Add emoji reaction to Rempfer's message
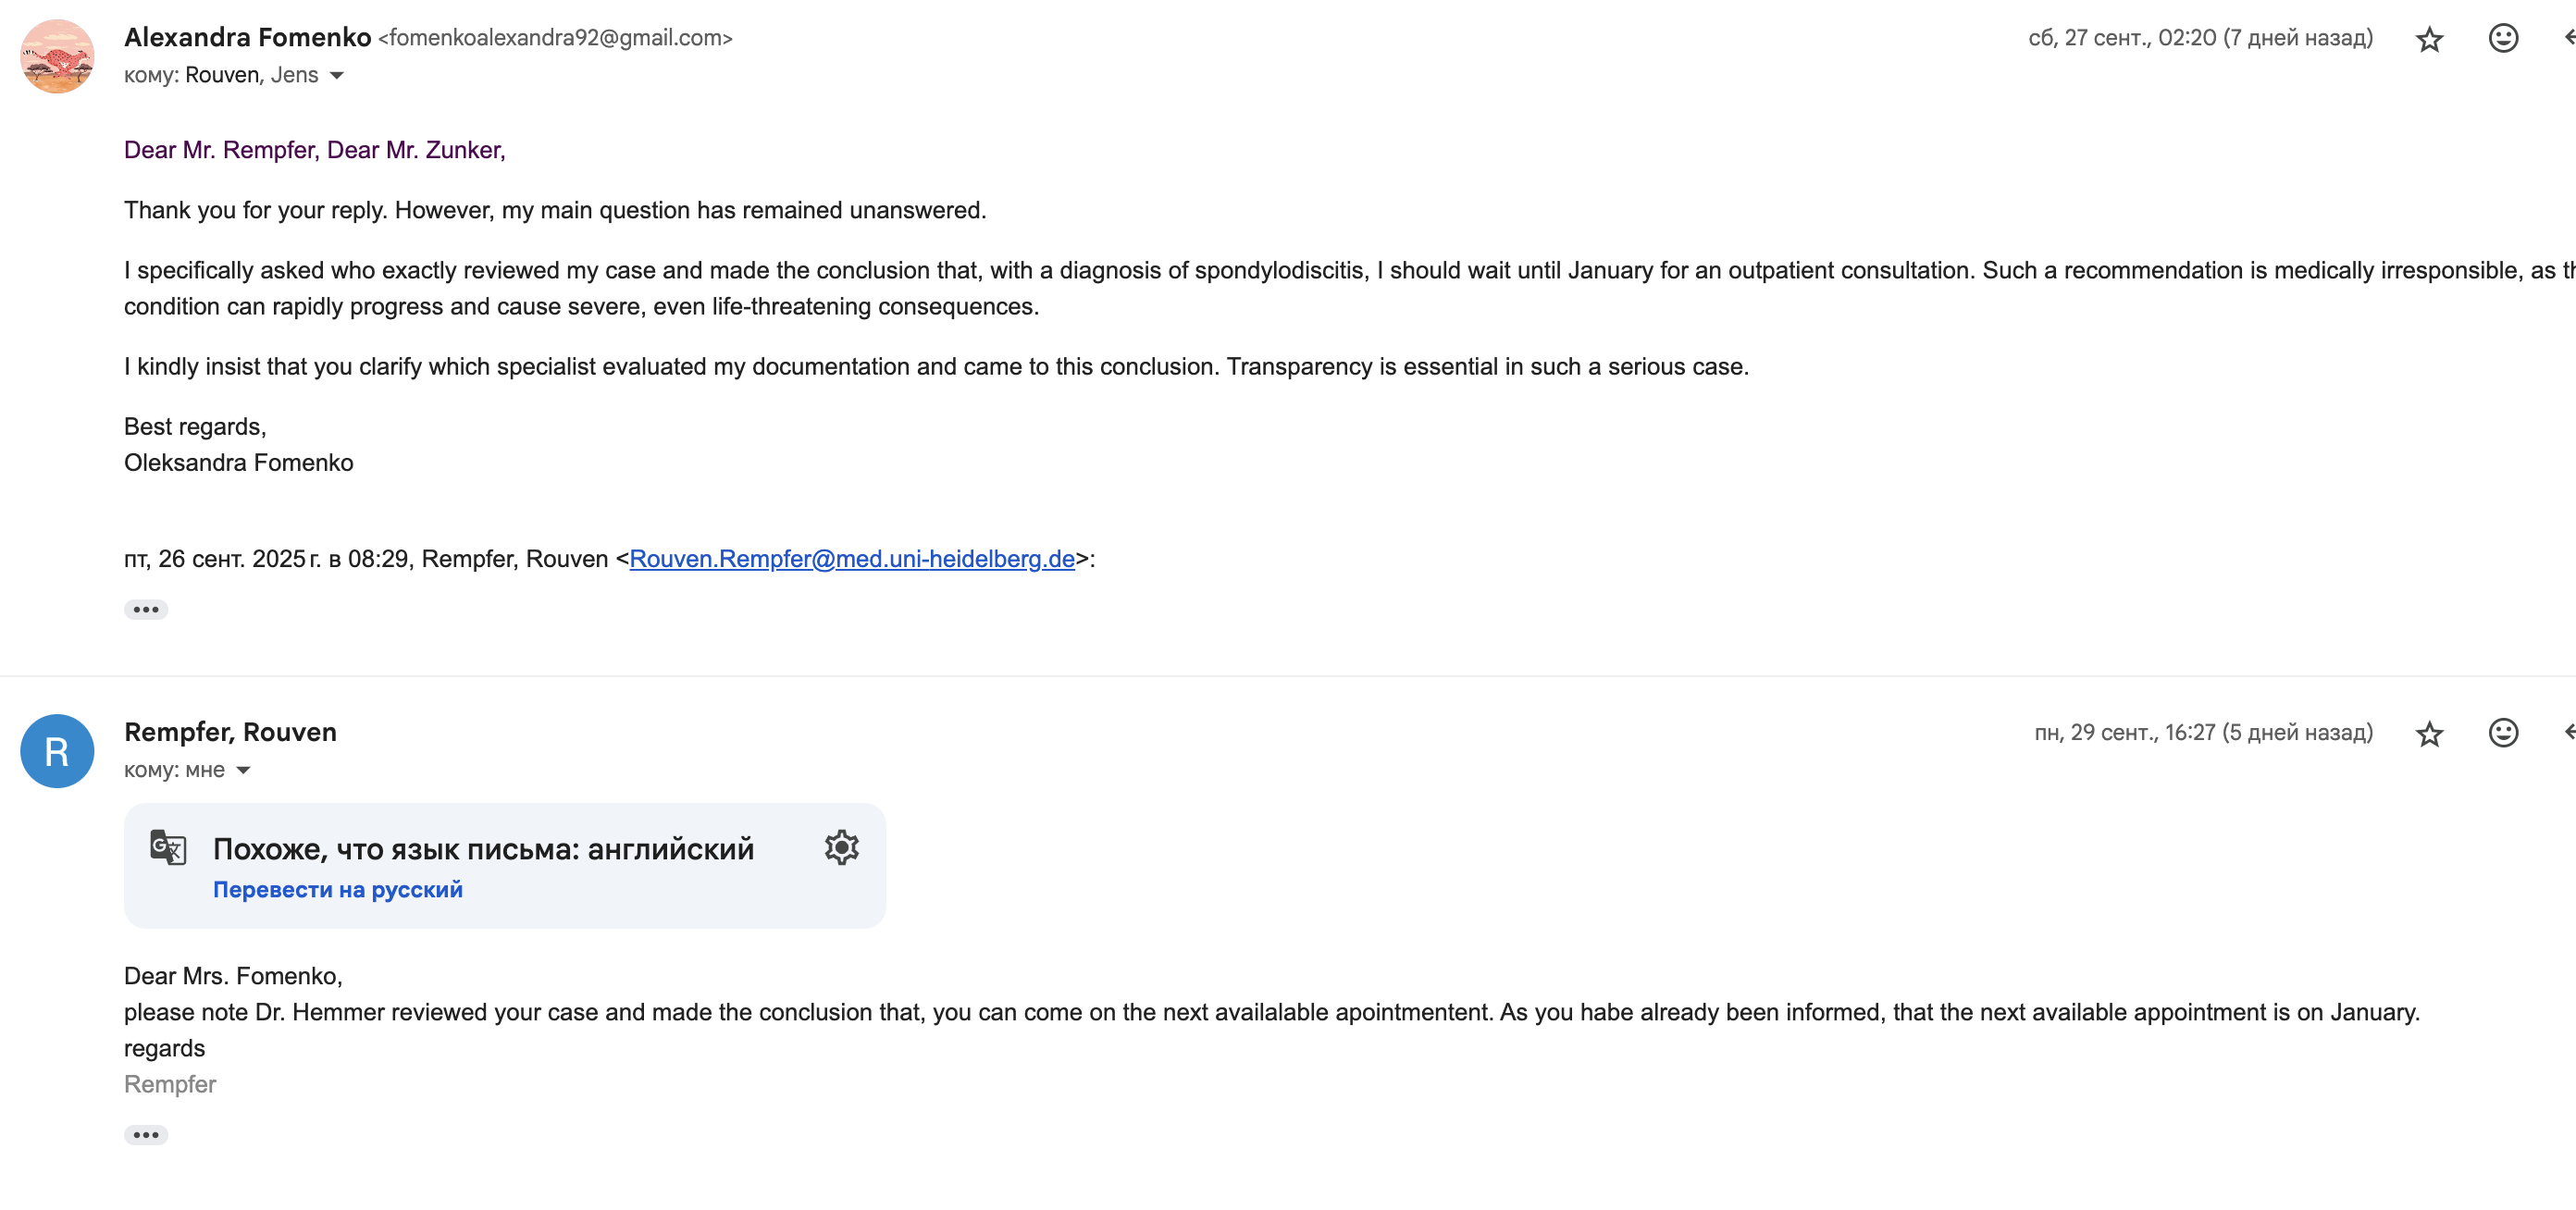Screen dimensions: 2576x1210 tap(2502, 733)
